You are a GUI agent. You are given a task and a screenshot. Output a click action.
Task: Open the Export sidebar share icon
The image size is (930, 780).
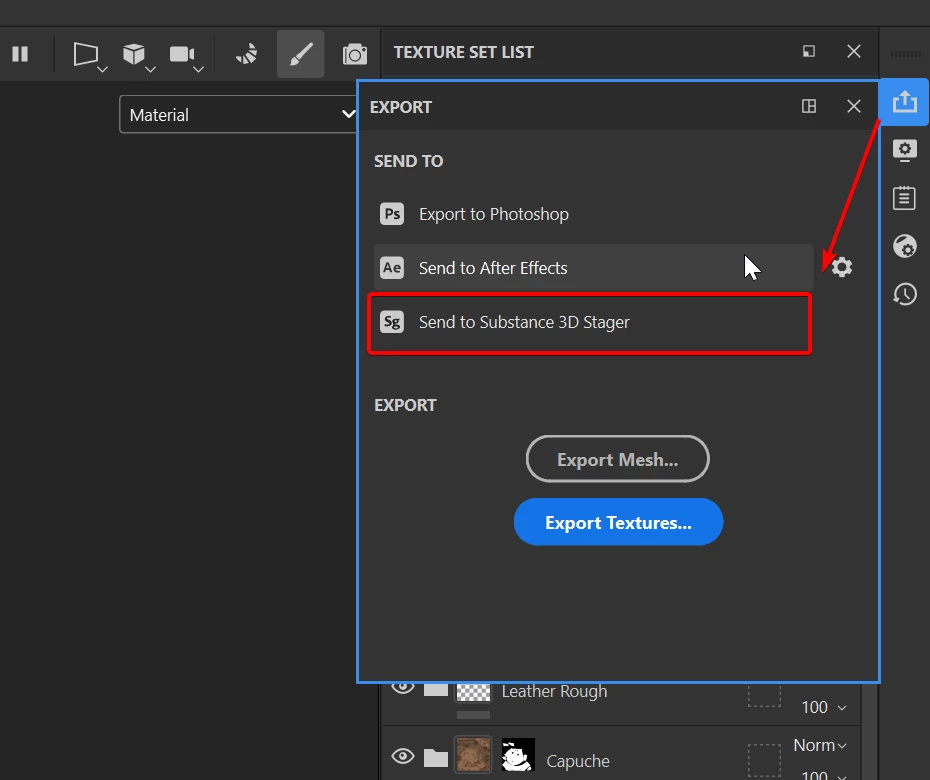tap(904, 101)
